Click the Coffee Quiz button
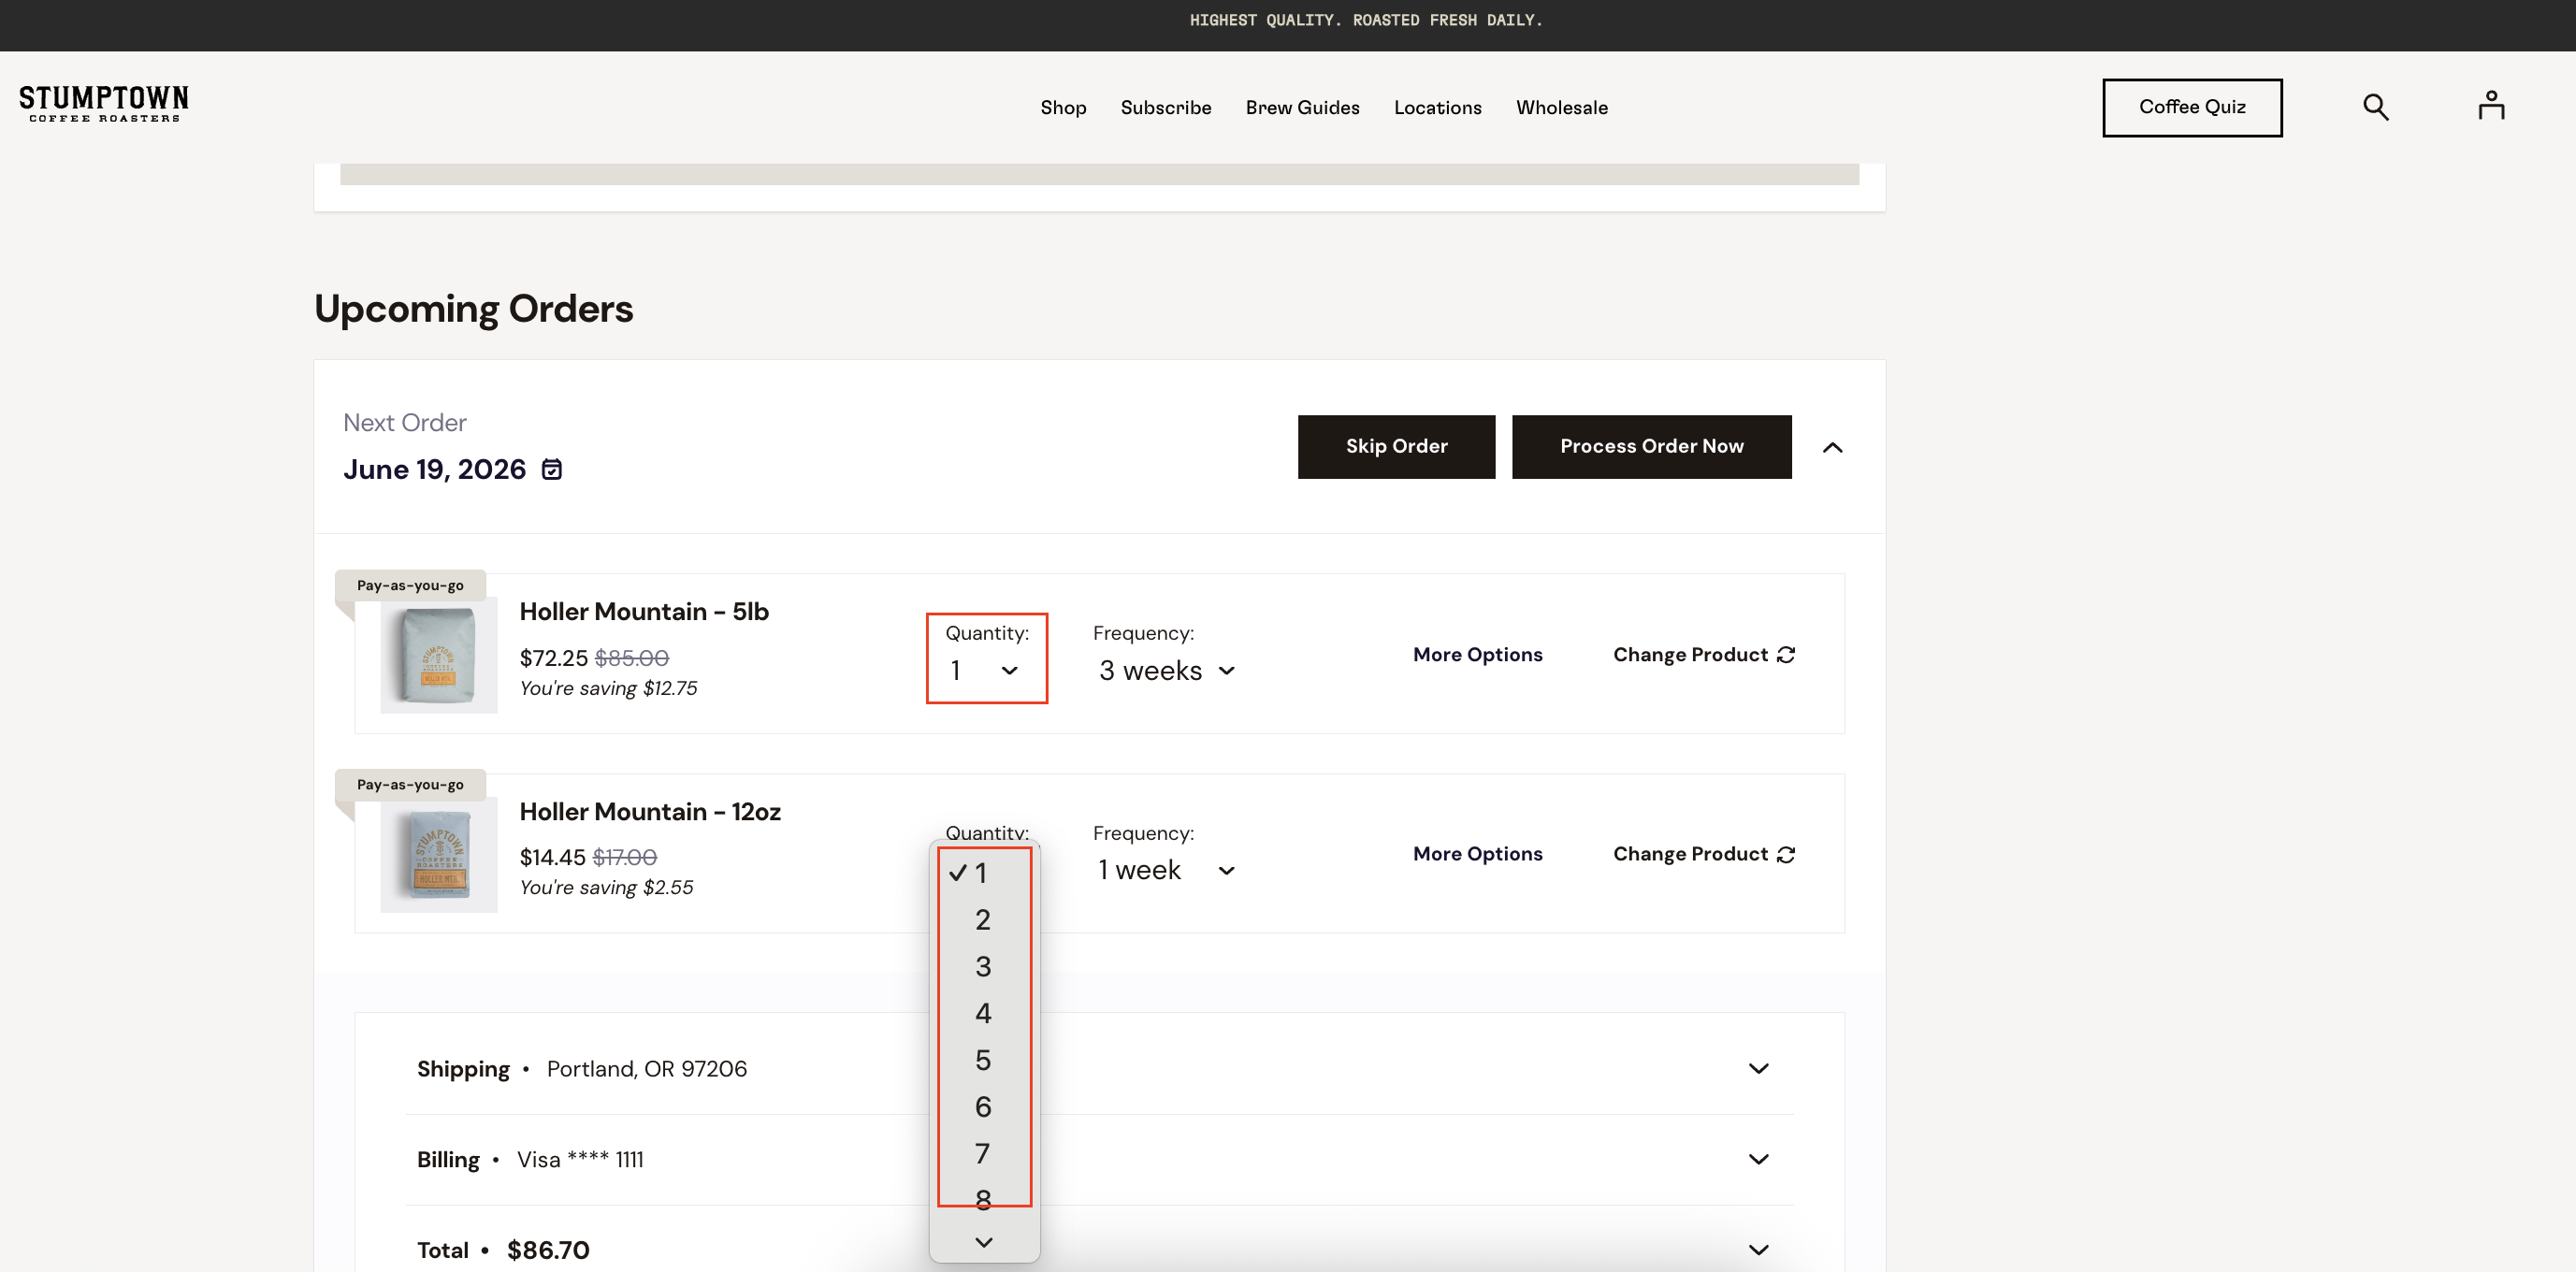2576x1272 pixels. click(x=2192, y=107)
